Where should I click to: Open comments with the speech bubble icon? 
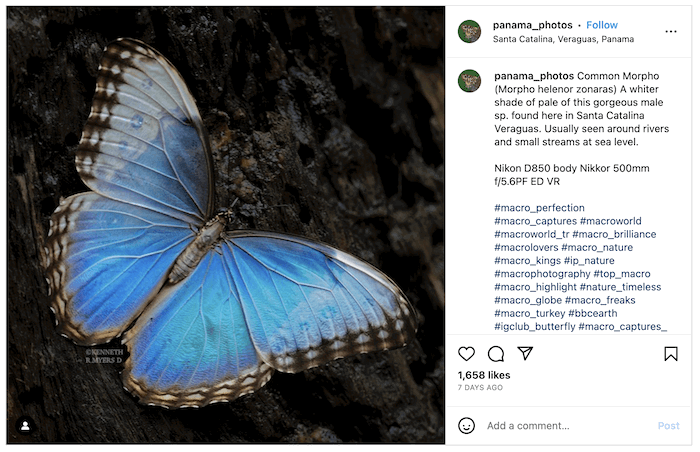(x=496, y=354)
